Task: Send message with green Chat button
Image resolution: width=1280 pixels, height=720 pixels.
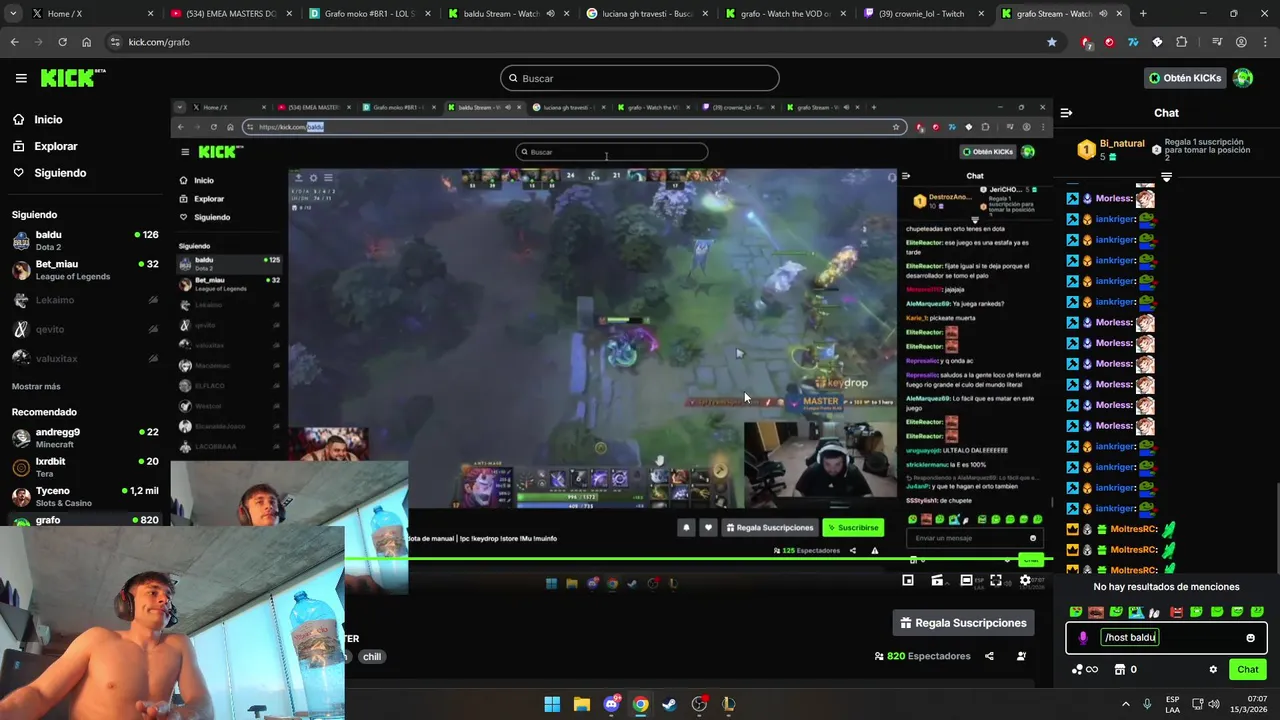Action: pyautogui.click(x=1248, y=669)
